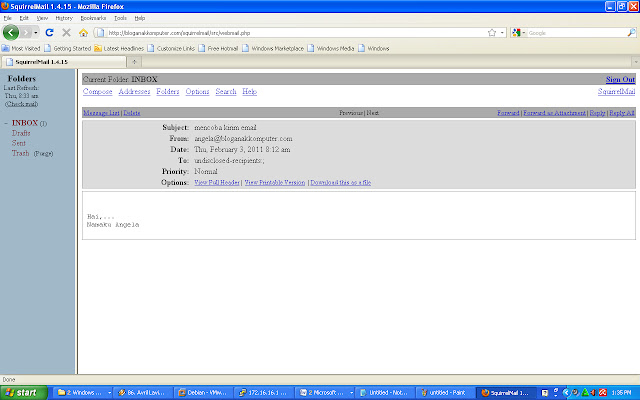Delete this message via Delete link
Image resolution: width=640 pixels, height=400 pixels.
coord(131,113)
